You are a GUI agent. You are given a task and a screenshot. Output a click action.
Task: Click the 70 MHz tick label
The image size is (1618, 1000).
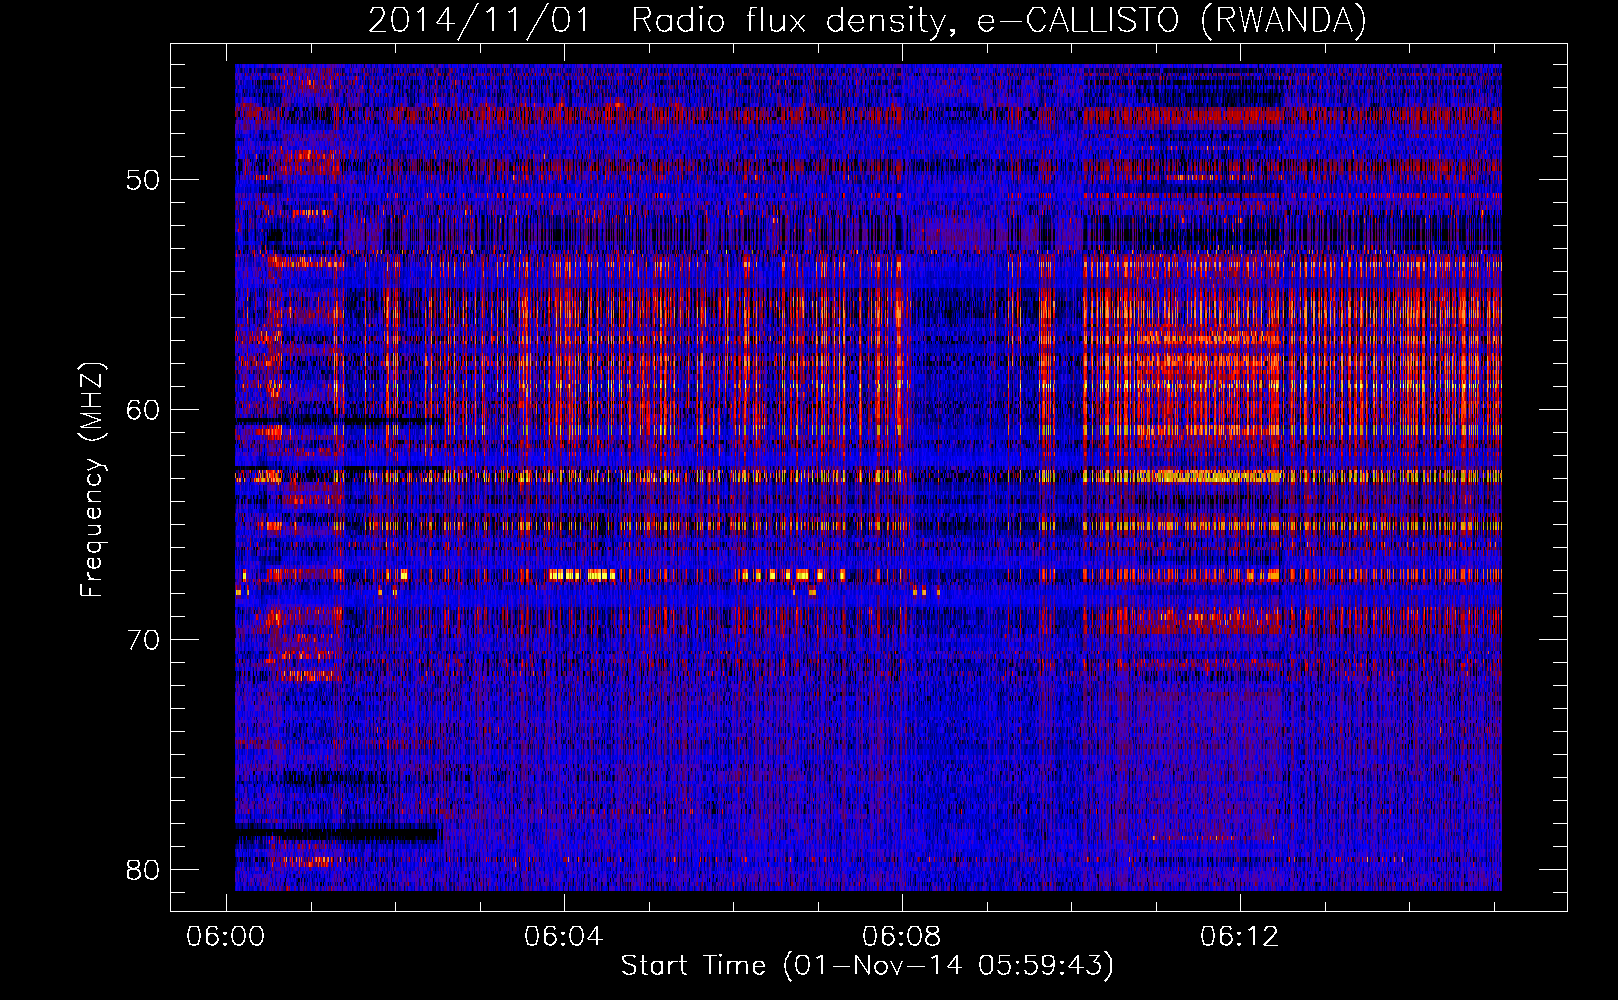143,639
